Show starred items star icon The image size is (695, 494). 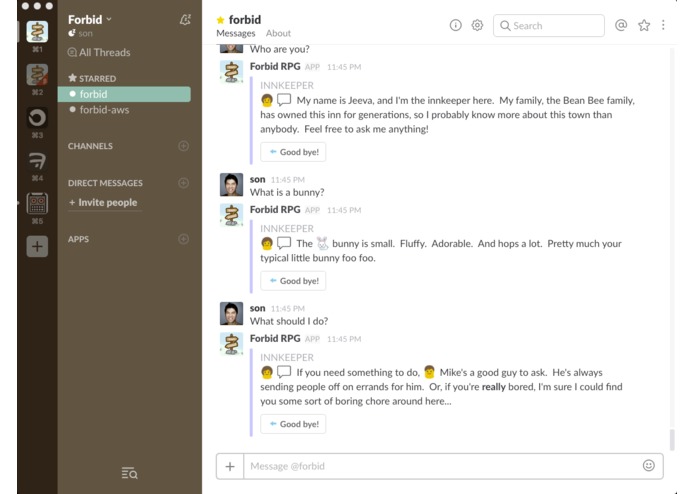coord(644,25)
